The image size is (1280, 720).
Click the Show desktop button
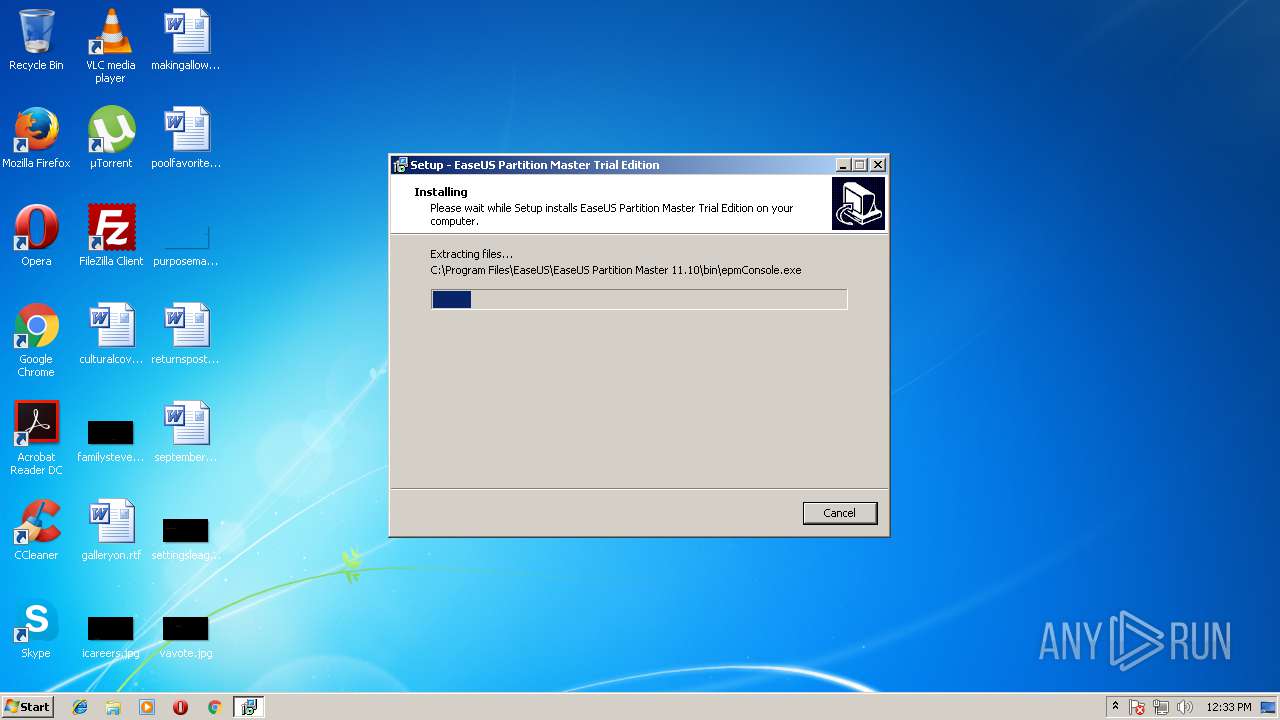[x=1269, y=707]
